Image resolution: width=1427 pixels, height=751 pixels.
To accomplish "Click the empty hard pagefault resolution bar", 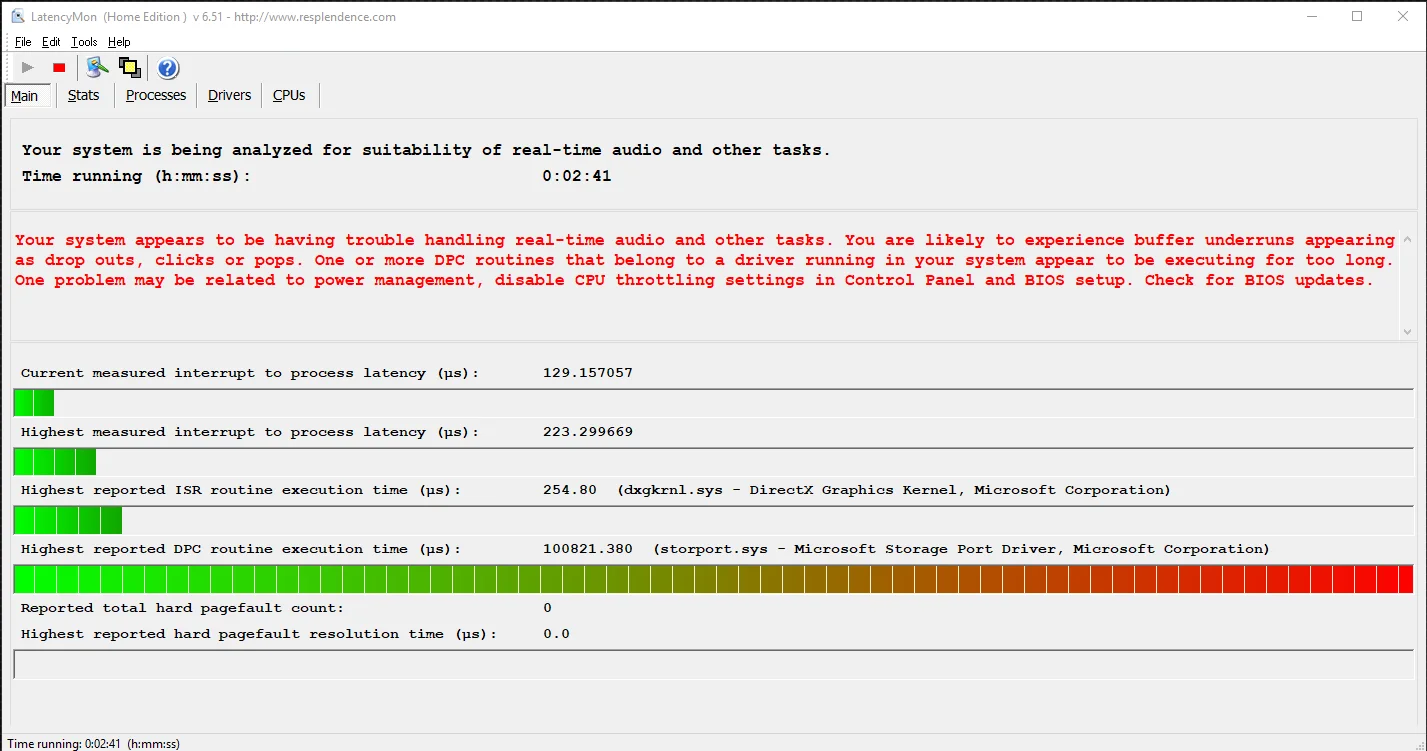I will coord(713,664).
